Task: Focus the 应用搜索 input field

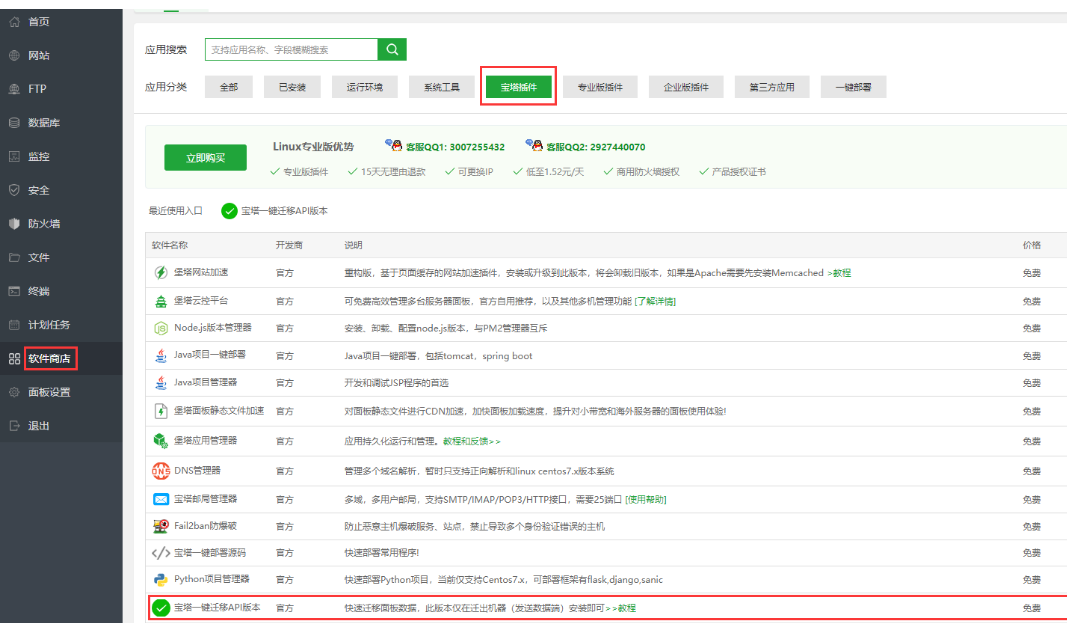Action: coord(291,49)
